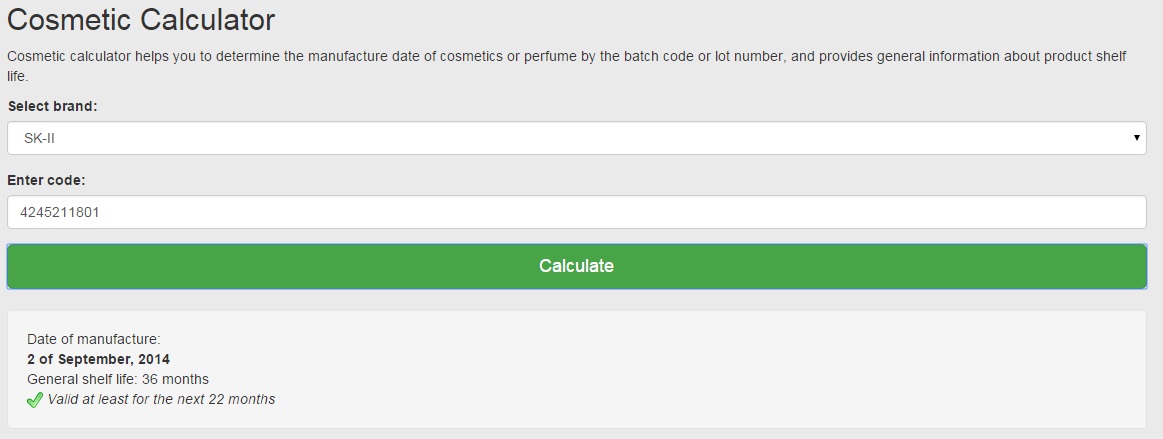Click the Valid at least 22 months message

(x=161, y=399)
